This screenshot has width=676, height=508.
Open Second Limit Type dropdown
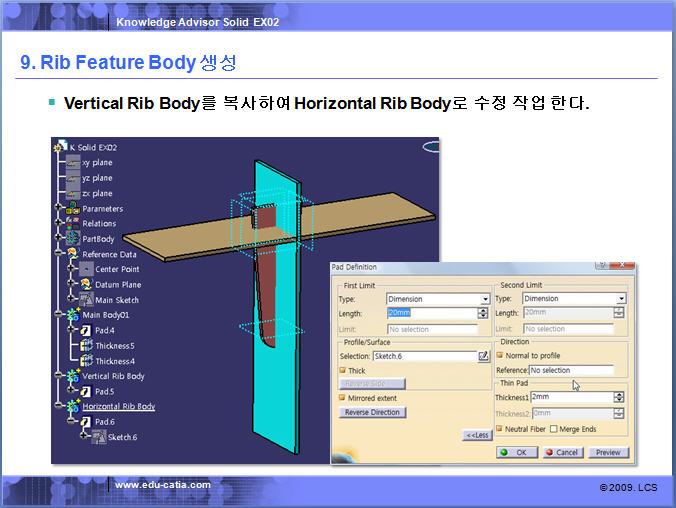621,299
